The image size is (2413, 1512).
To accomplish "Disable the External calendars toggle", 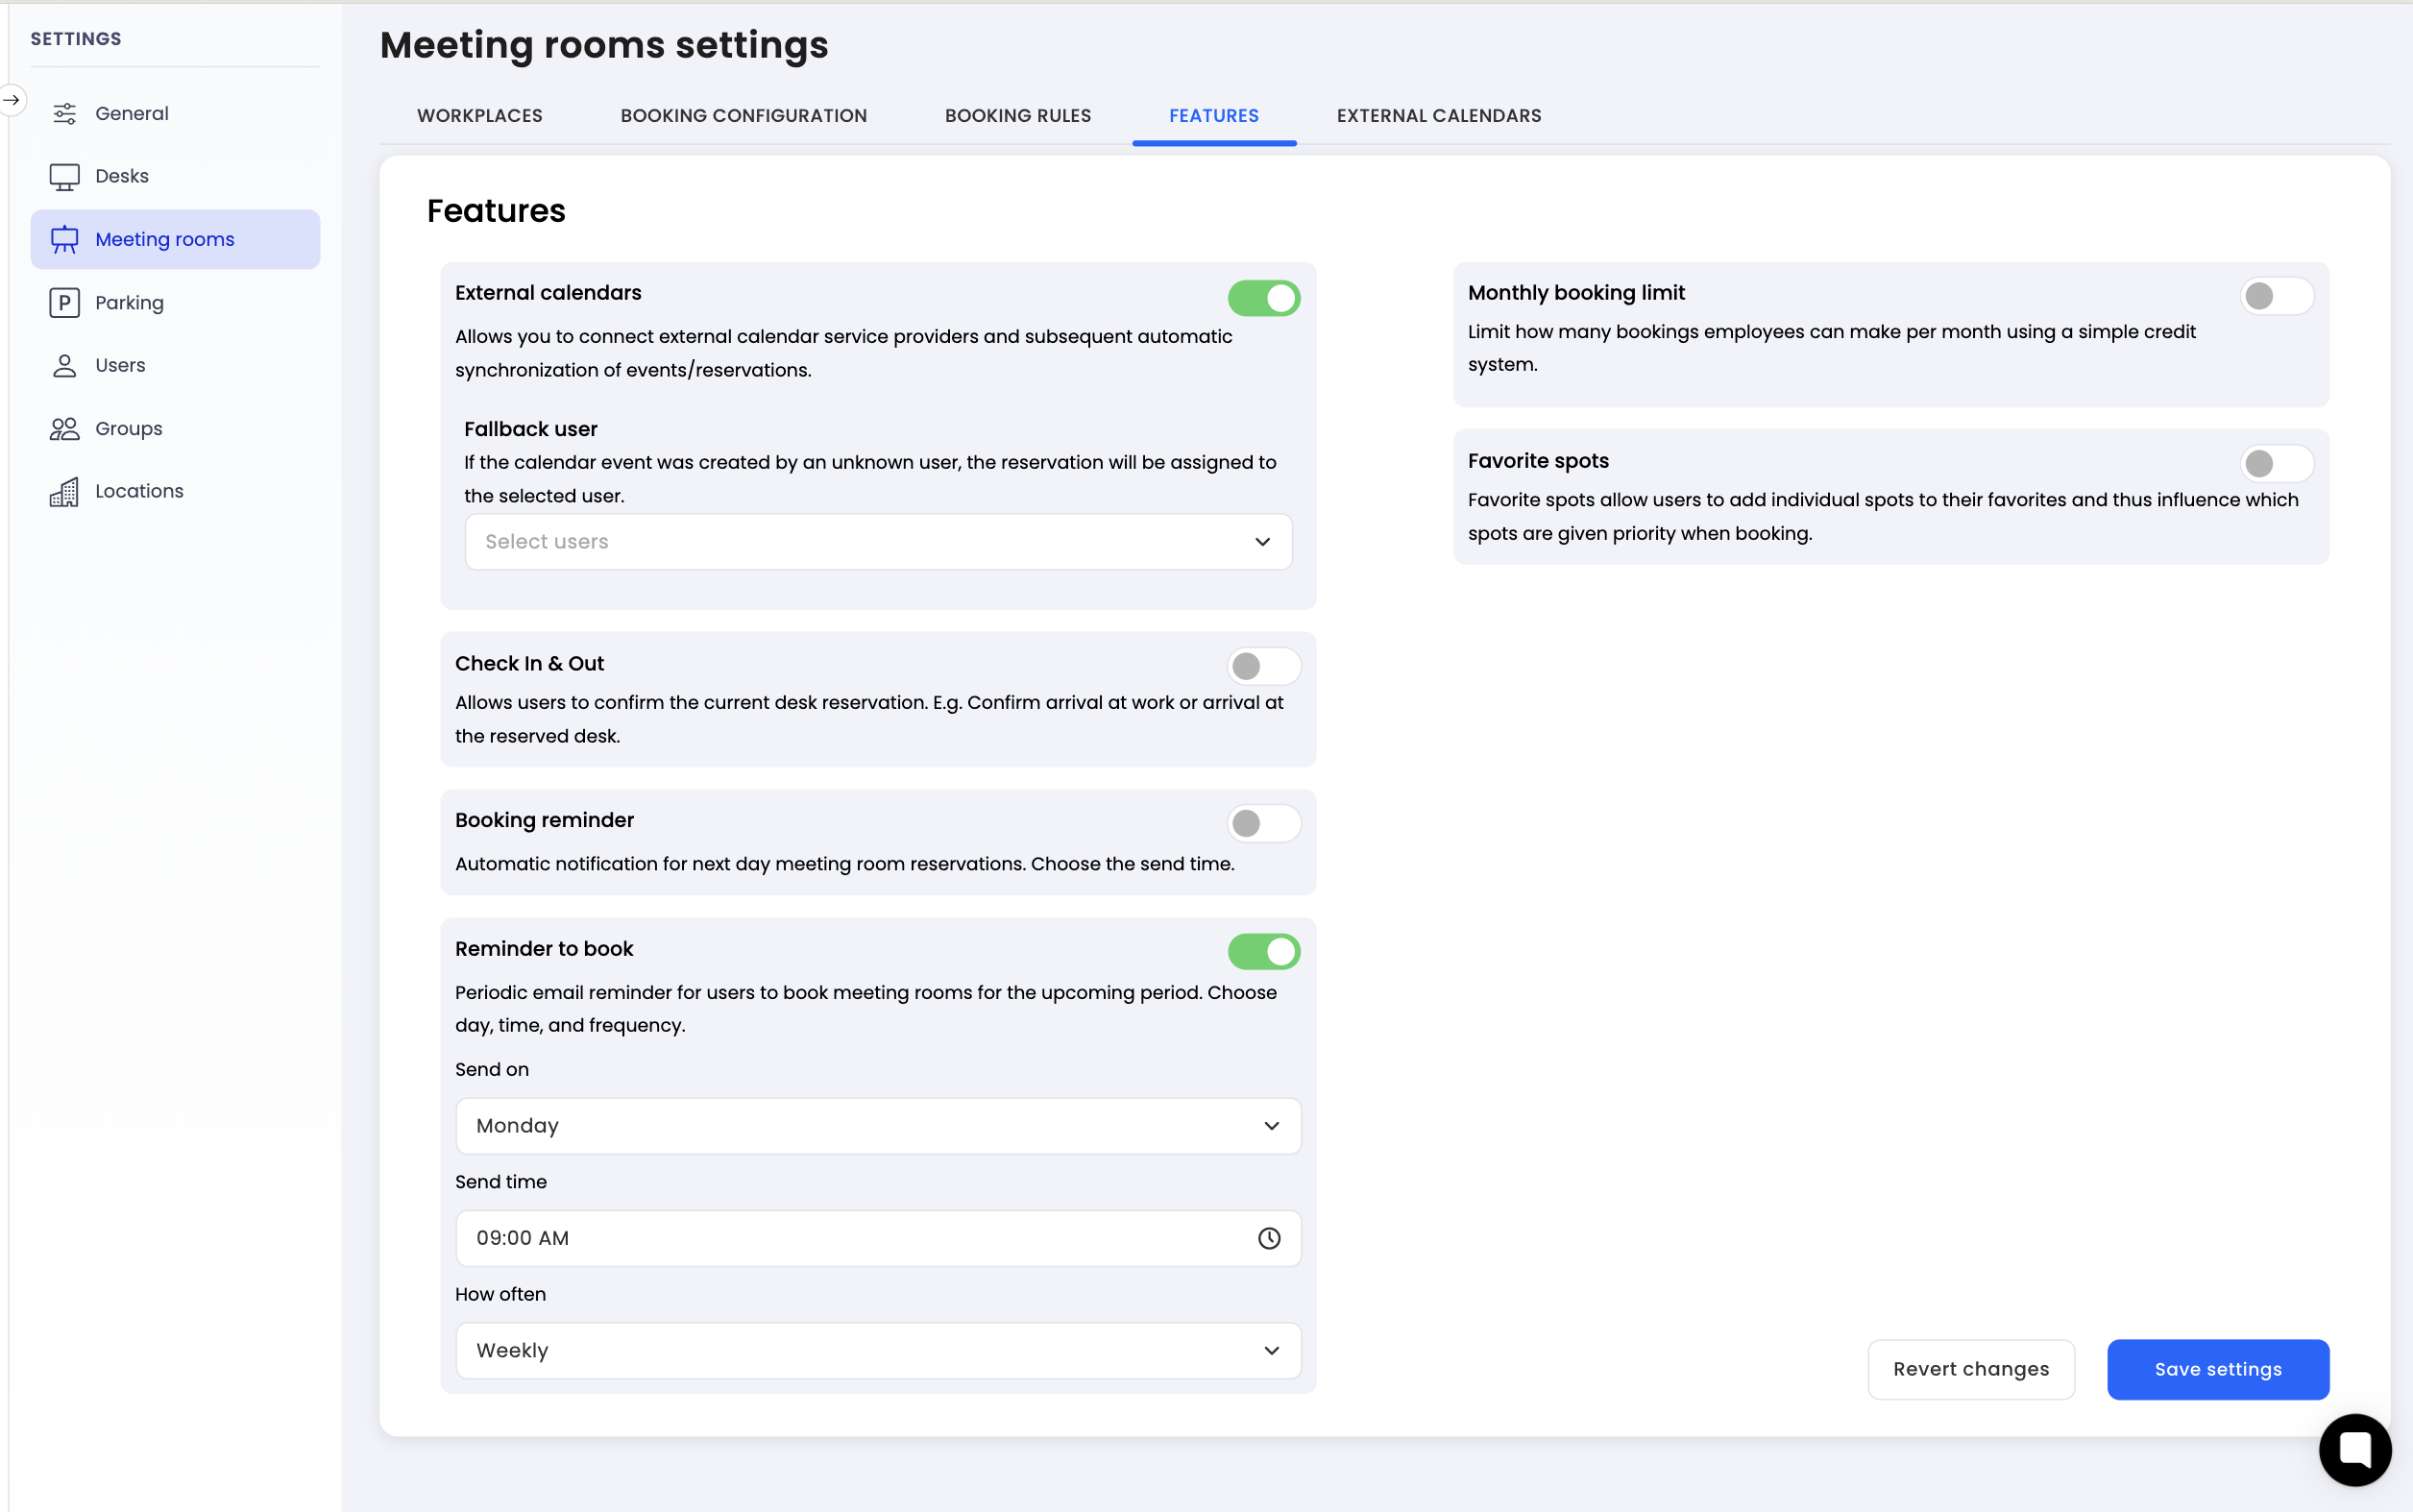I will [1263, 298].
